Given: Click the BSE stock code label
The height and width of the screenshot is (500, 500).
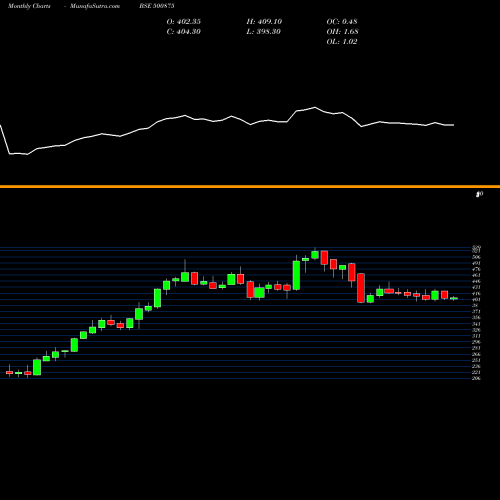Looking at the screenshot, I should point(157,6).
